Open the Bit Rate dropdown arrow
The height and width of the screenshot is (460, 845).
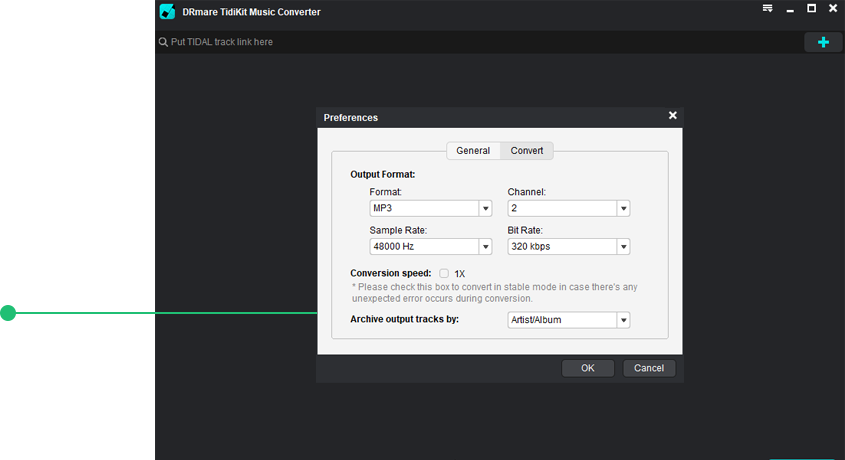coord(624,247)
